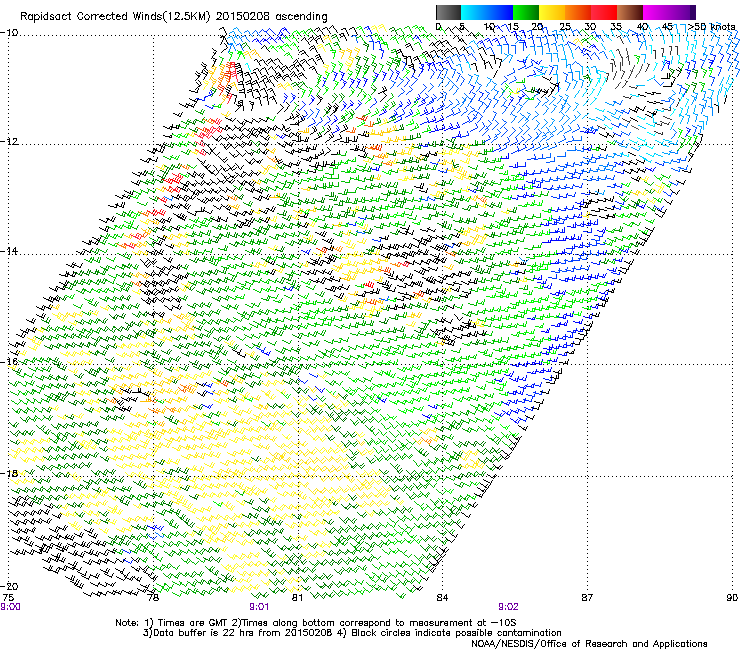
Task: Click the '>50 knots' legend label
Action: 711,26
